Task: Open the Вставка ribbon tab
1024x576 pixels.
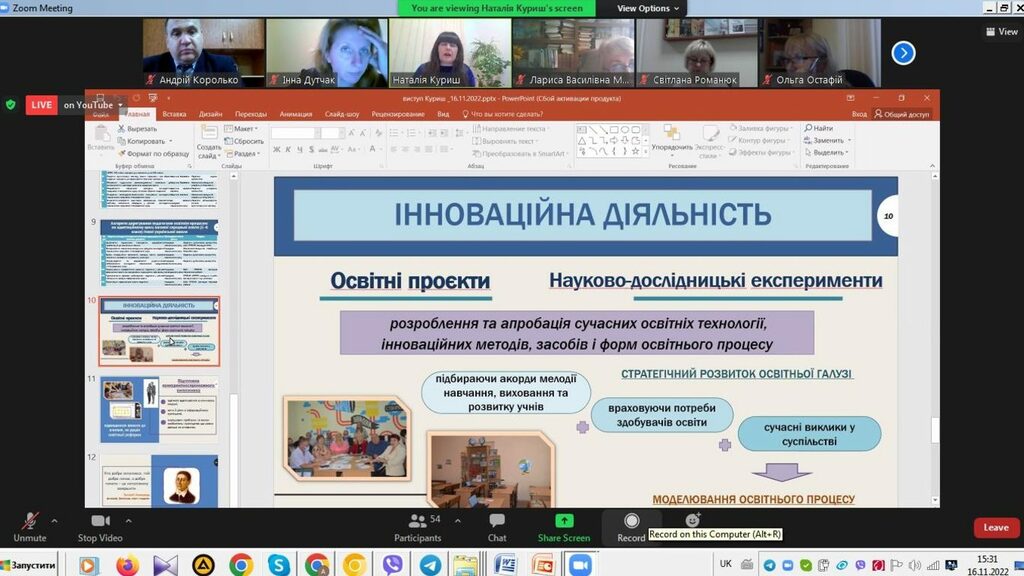Action: coord(174,114)
